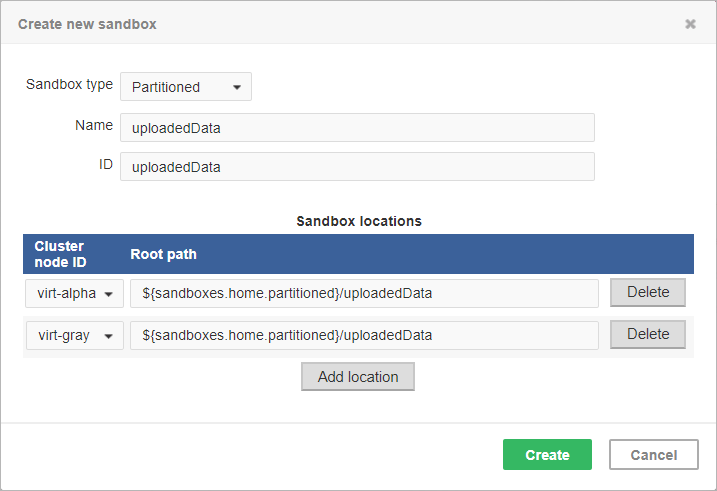Click the Create new sandbox title bar
The height and width of the screenshot is (491, 717).
pos(300,24)
